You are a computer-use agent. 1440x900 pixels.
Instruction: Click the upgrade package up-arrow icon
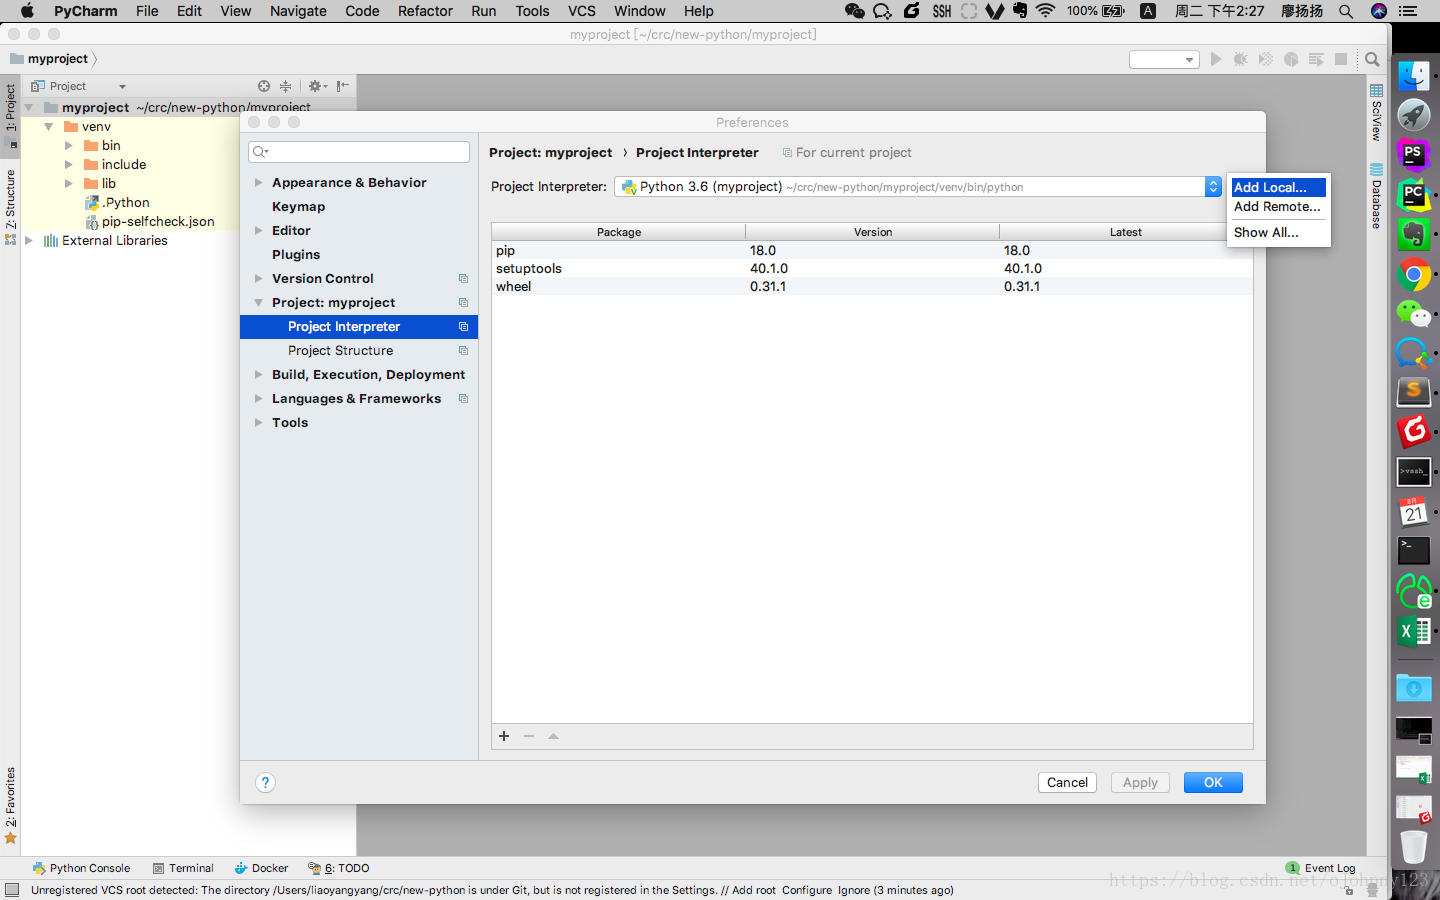point(553,736)
